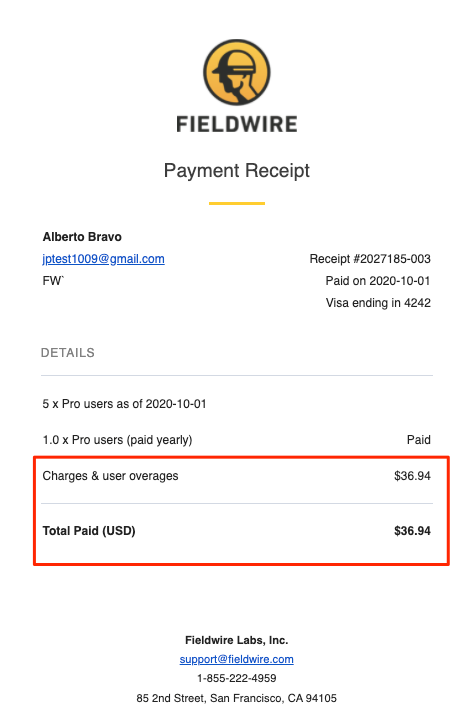Click the $36.94 overages amount
The height and width of the screenshot is (711, 469).
pos(412,476)
